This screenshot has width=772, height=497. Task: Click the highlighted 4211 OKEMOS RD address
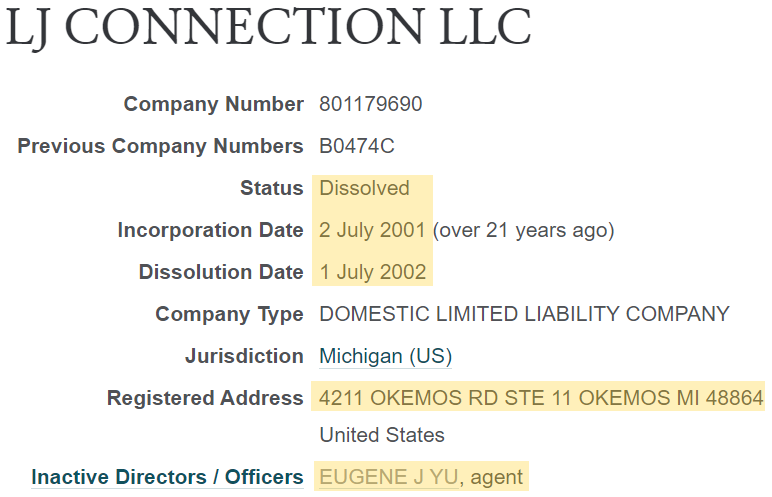pos(541,398)
